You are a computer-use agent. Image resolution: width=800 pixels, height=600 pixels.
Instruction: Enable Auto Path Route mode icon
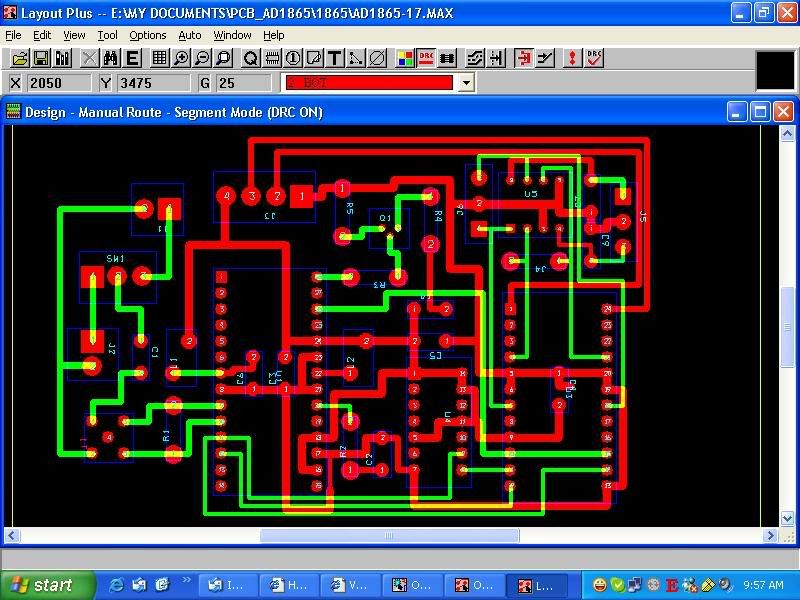474,58
